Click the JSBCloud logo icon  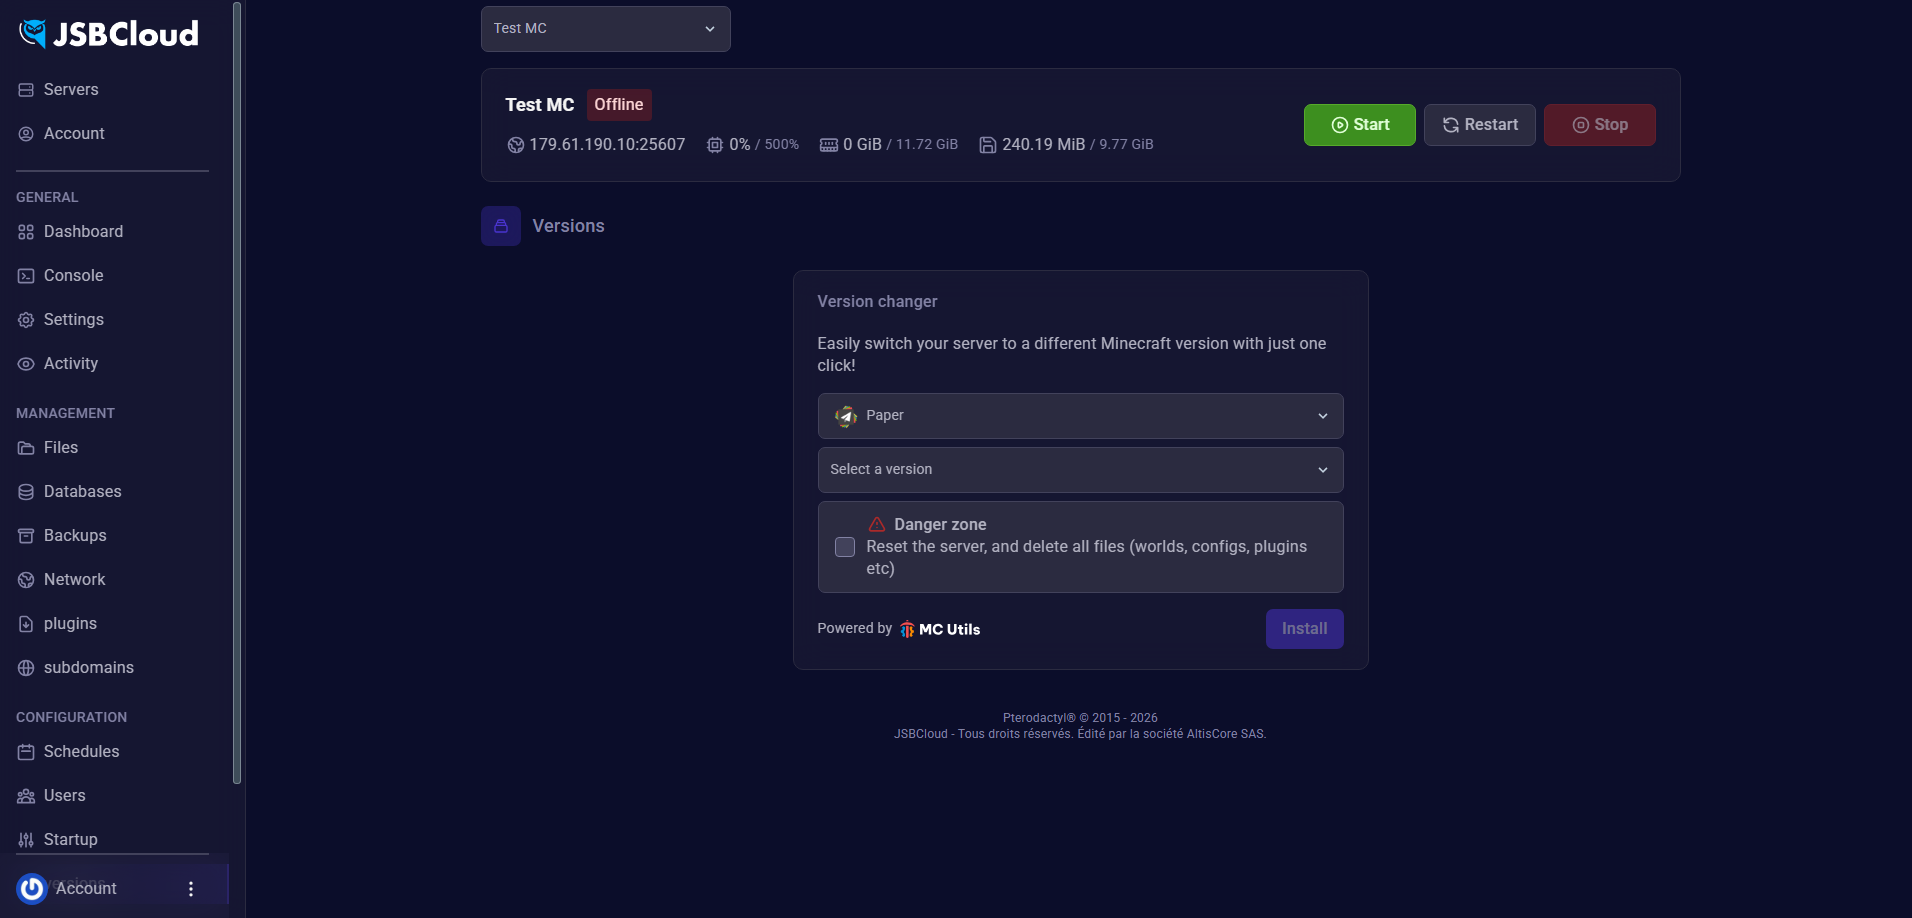(x=33, y=34)
